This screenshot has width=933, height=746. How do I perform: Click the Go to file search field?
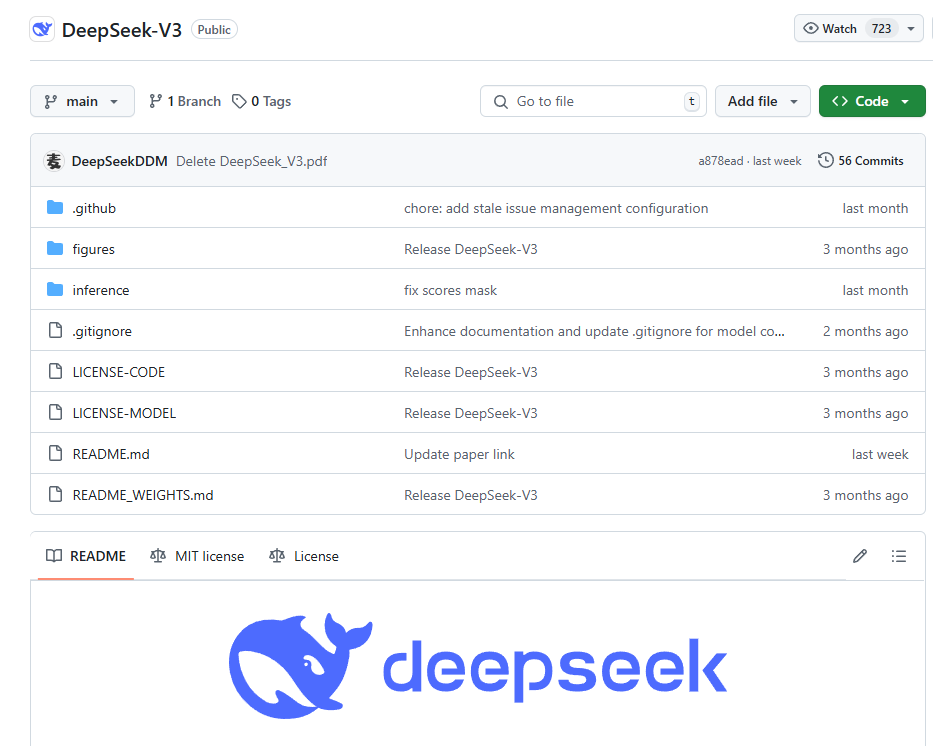[593, 101]
